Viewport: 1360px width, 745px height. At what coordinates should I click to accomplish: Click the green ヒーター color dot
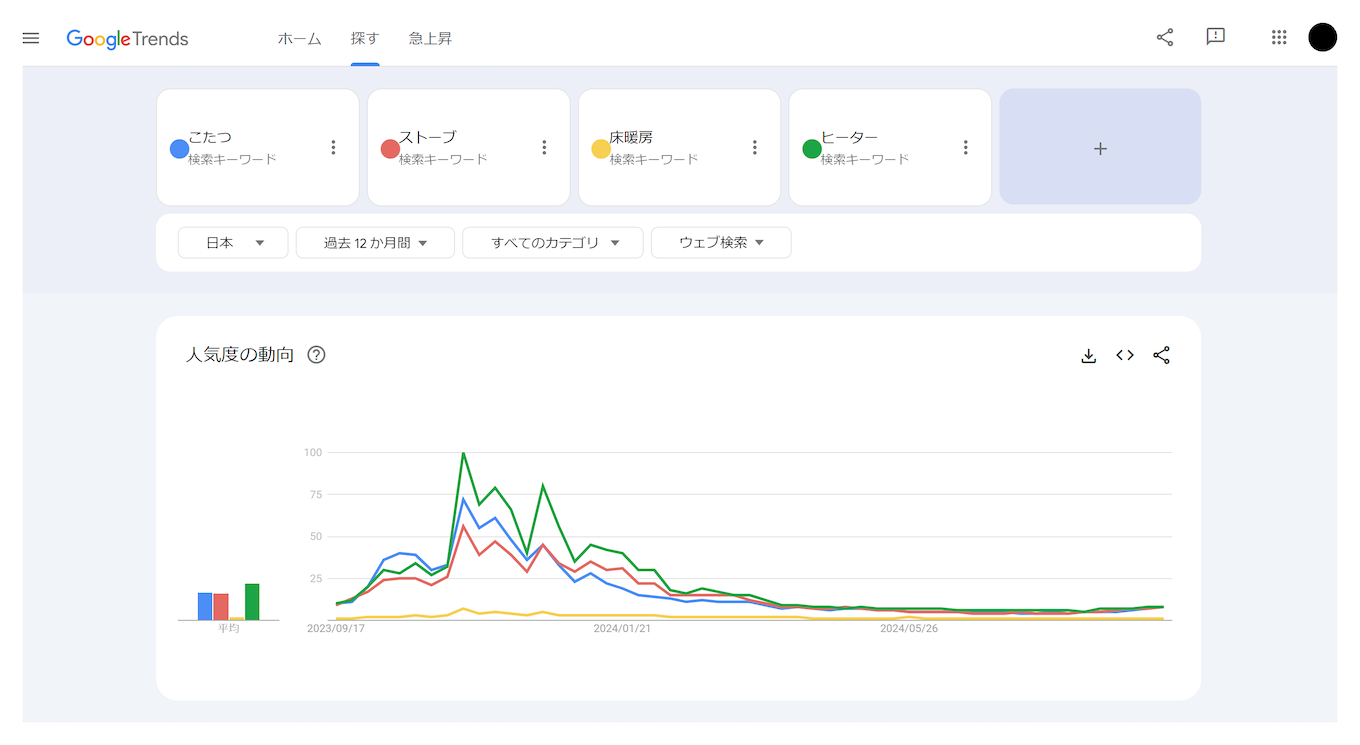click(812, 149)
